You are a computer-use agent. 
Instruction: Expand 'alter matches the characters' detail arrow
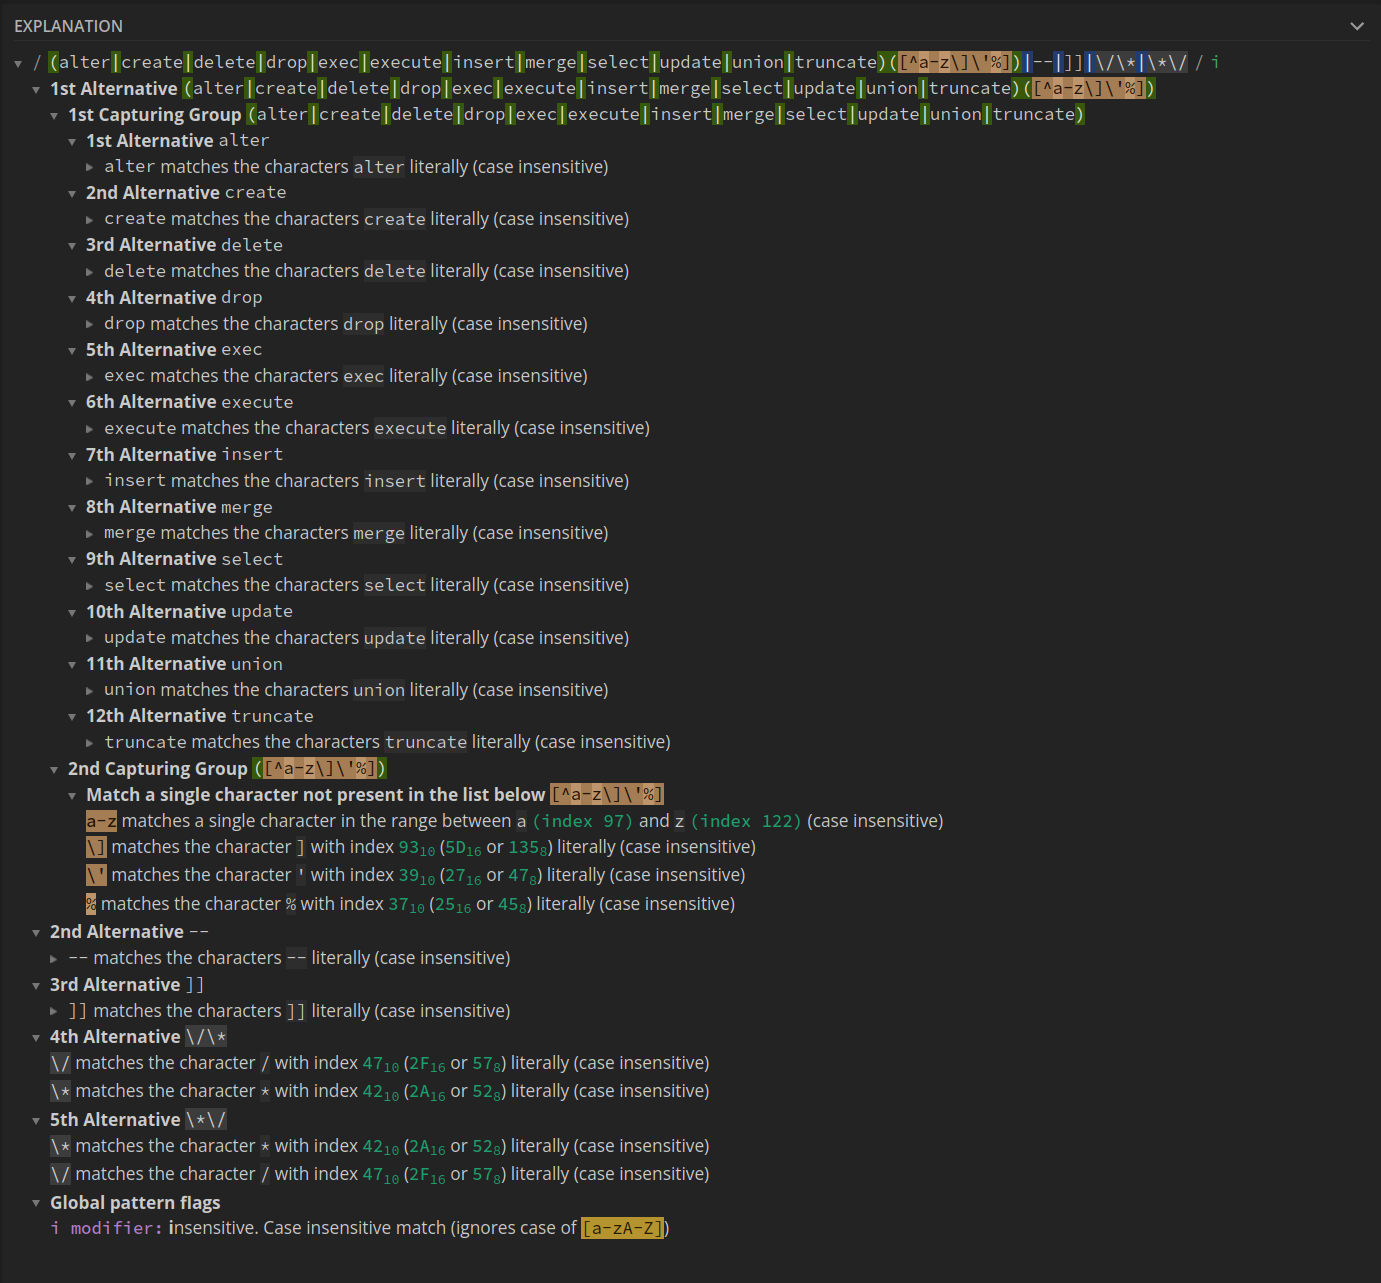(x=90, y=167)
